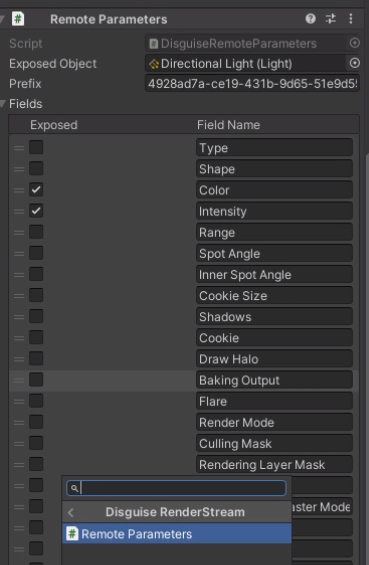369x565 pixels.
Task: Open the Remote Parameters help reference icon
Action: click(x=310, y=19)
